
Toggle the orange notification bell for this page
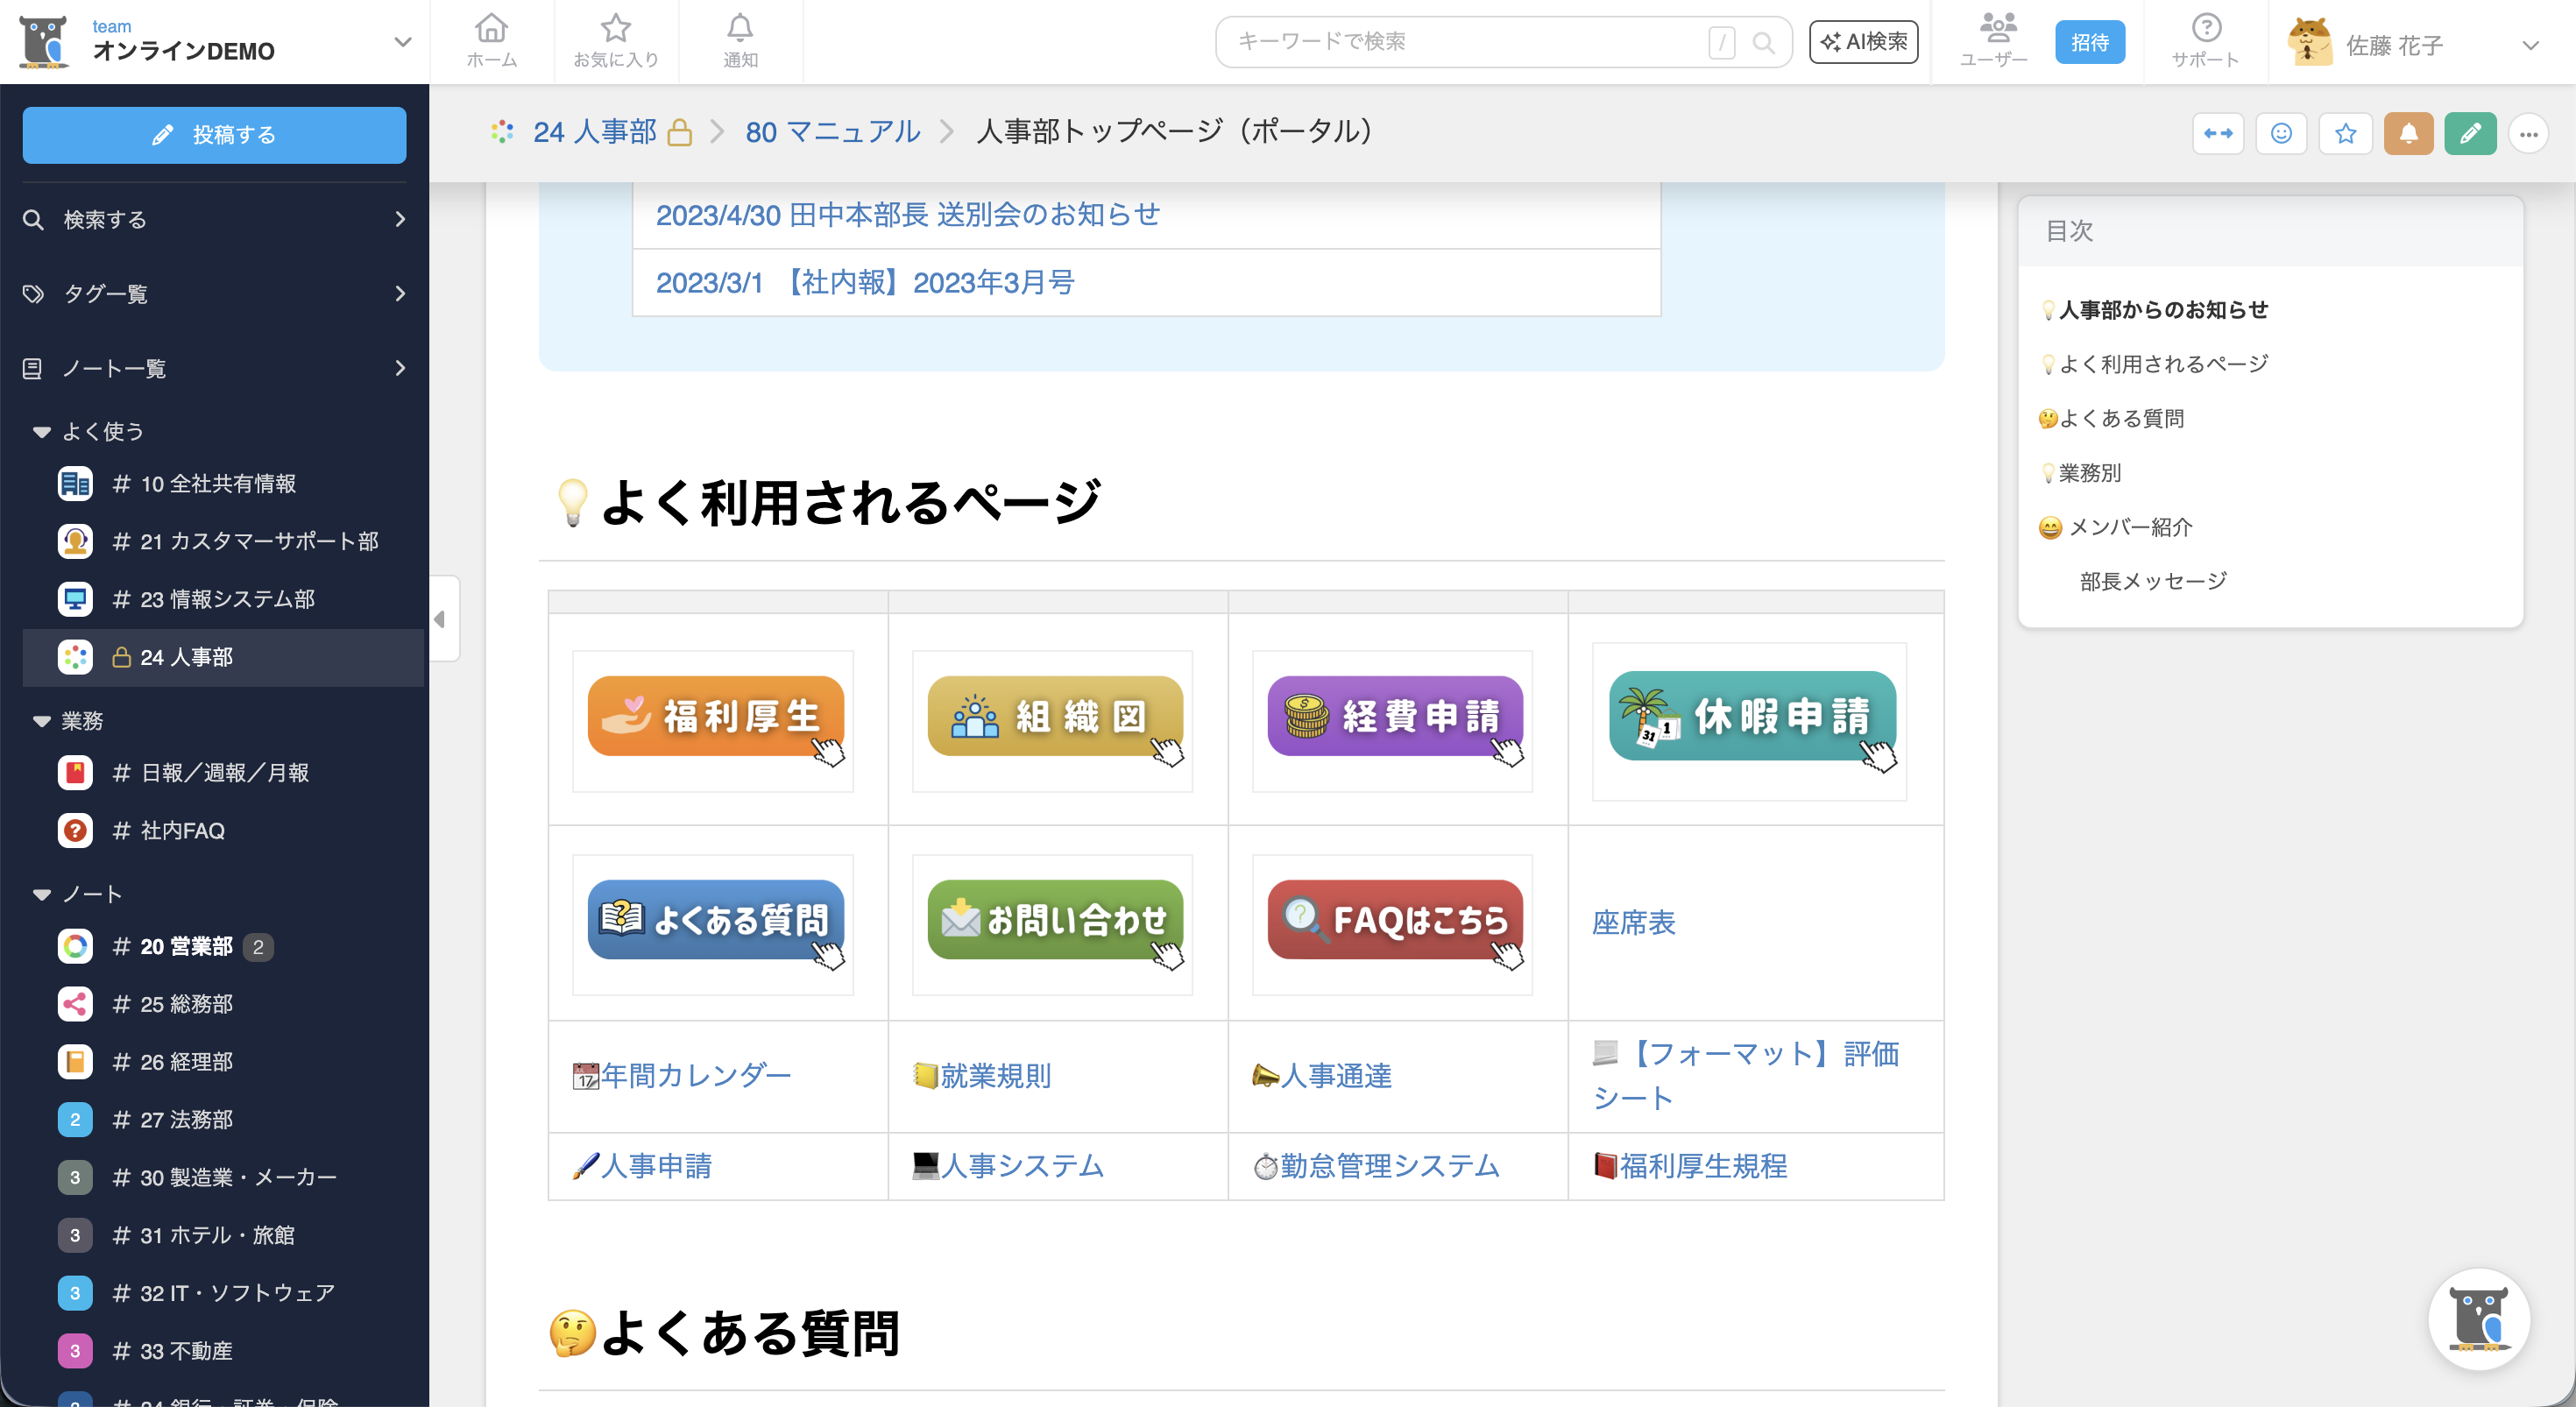pyautogui.click(x=2407, y=133)
